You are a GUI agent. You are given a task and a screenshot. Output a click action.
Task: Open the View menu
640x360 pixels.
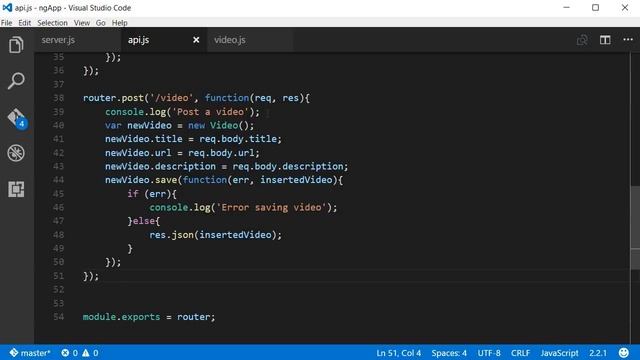pyautogui.click(x=82, y=23)
